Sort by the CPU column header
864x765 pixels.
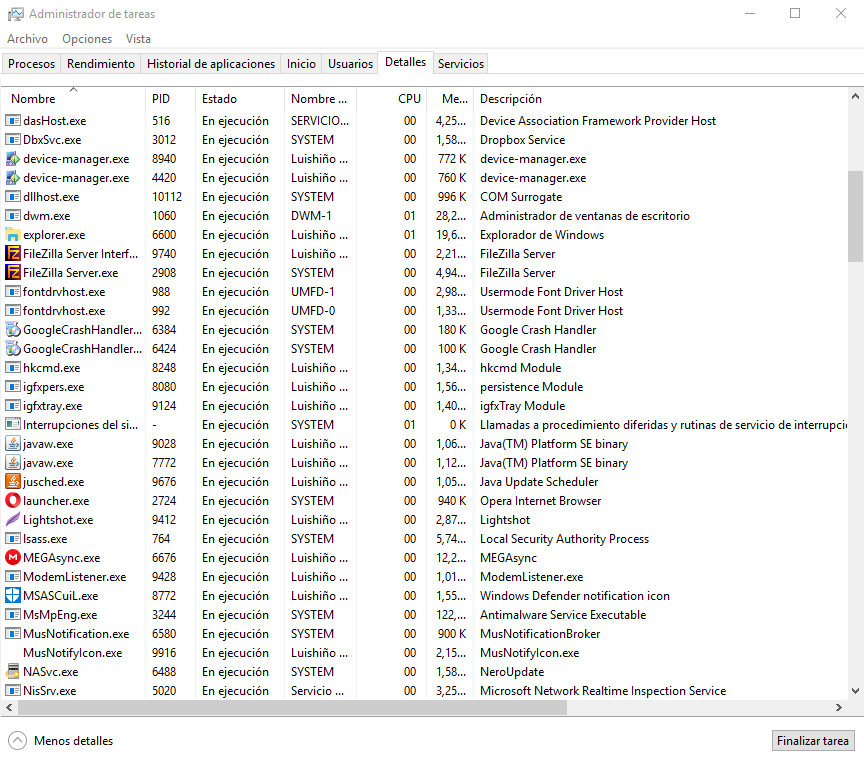pos(392,99)
